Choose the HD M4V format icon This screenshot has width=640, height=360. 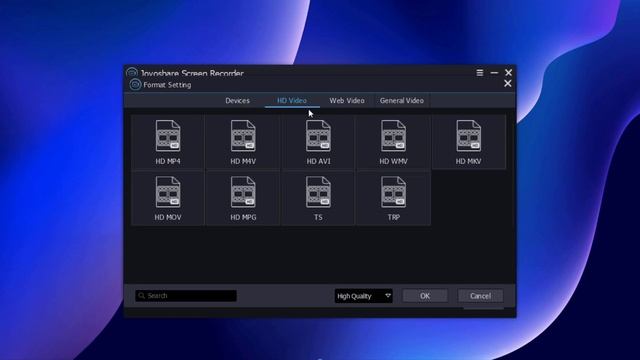pos(243,136)
